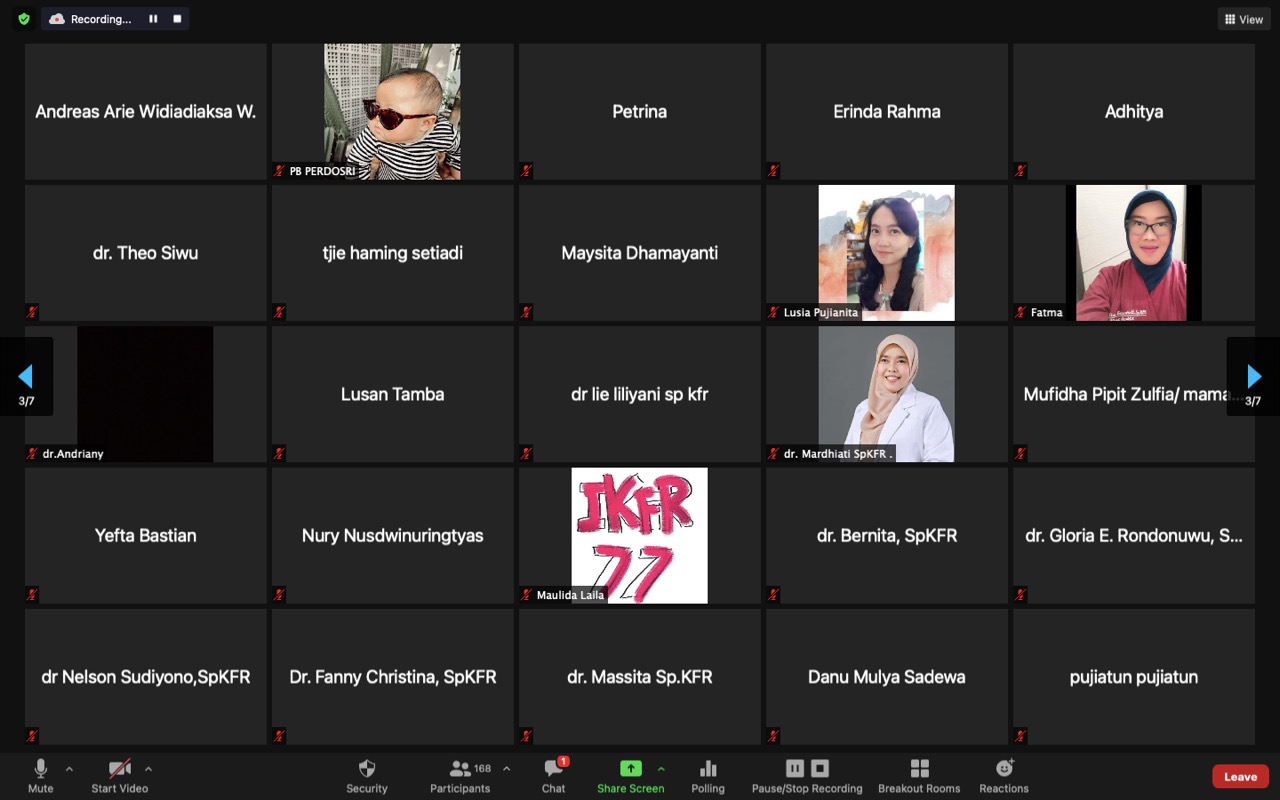Click the Andreas Arie Widiadiaksa W. name
The image size is (1280, 800).
pos(146,112)
